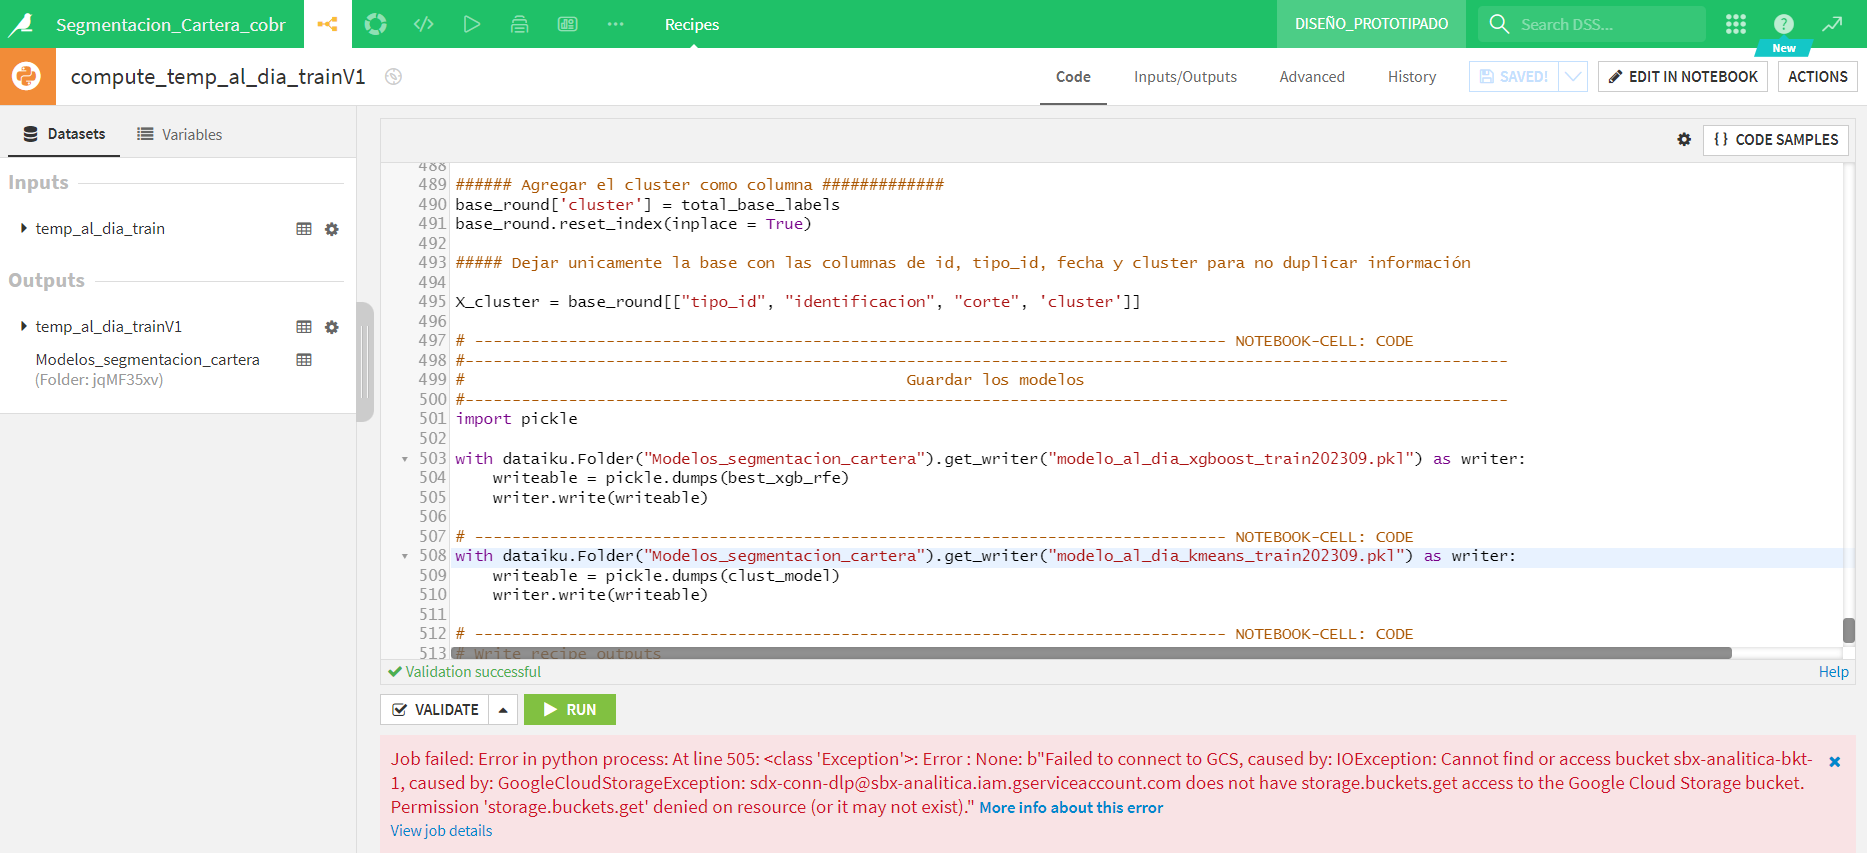Open the Actions button
The width and height of the screenshot is (1867, 853).
click(x=1818, y=77)
